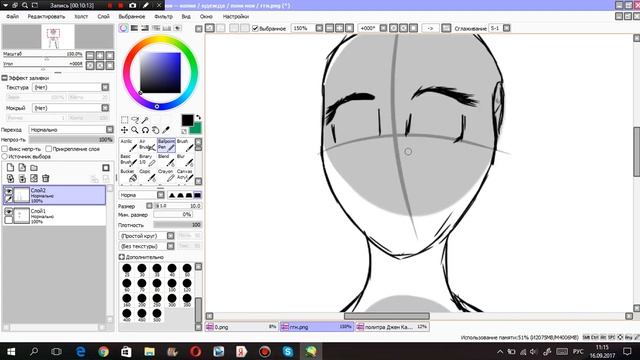Select Источник выбора radio button

(4, 156)
